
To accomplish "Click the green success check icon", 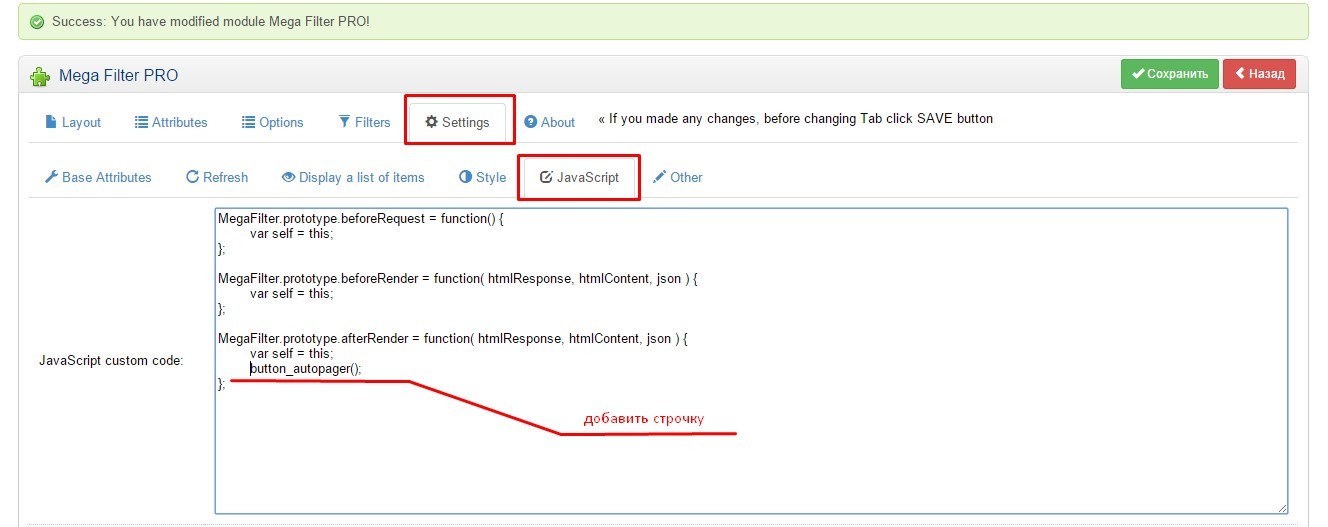I will pos(37,21).
